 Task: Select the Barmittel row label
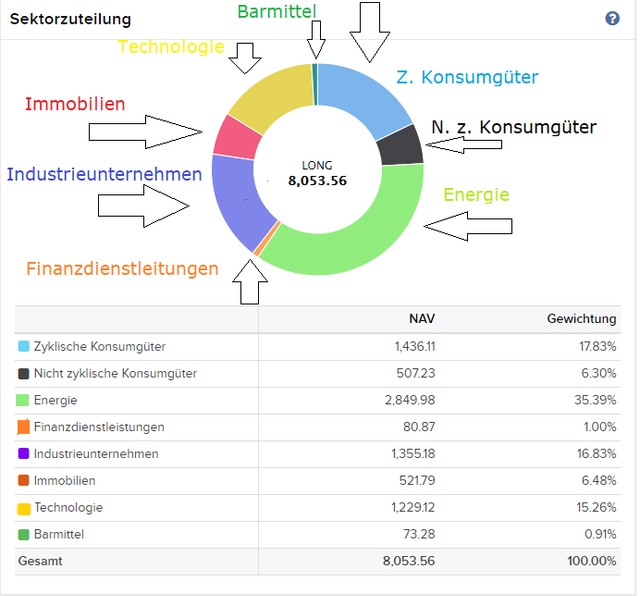coord(59,534)
